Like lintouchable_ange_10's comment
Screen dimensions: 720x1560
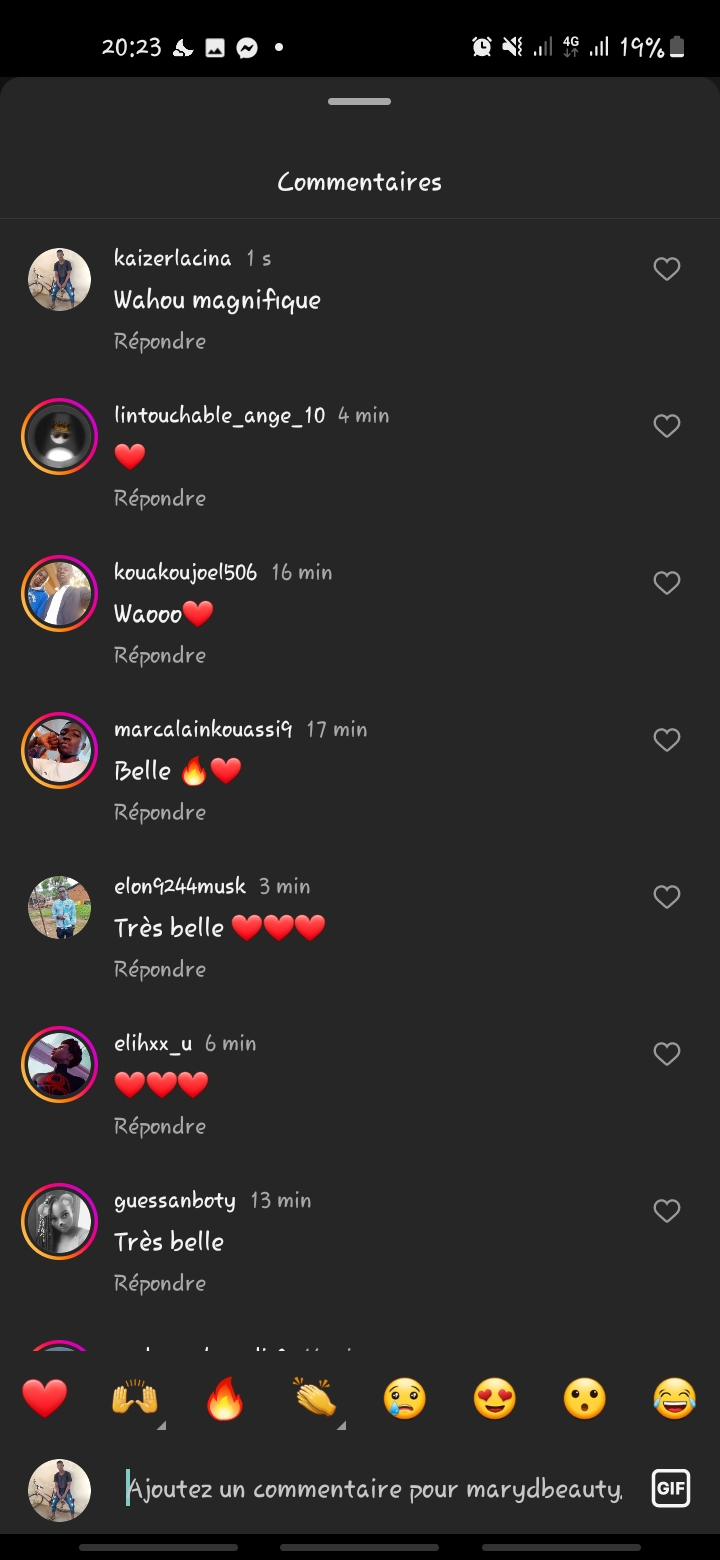point(666,426)
